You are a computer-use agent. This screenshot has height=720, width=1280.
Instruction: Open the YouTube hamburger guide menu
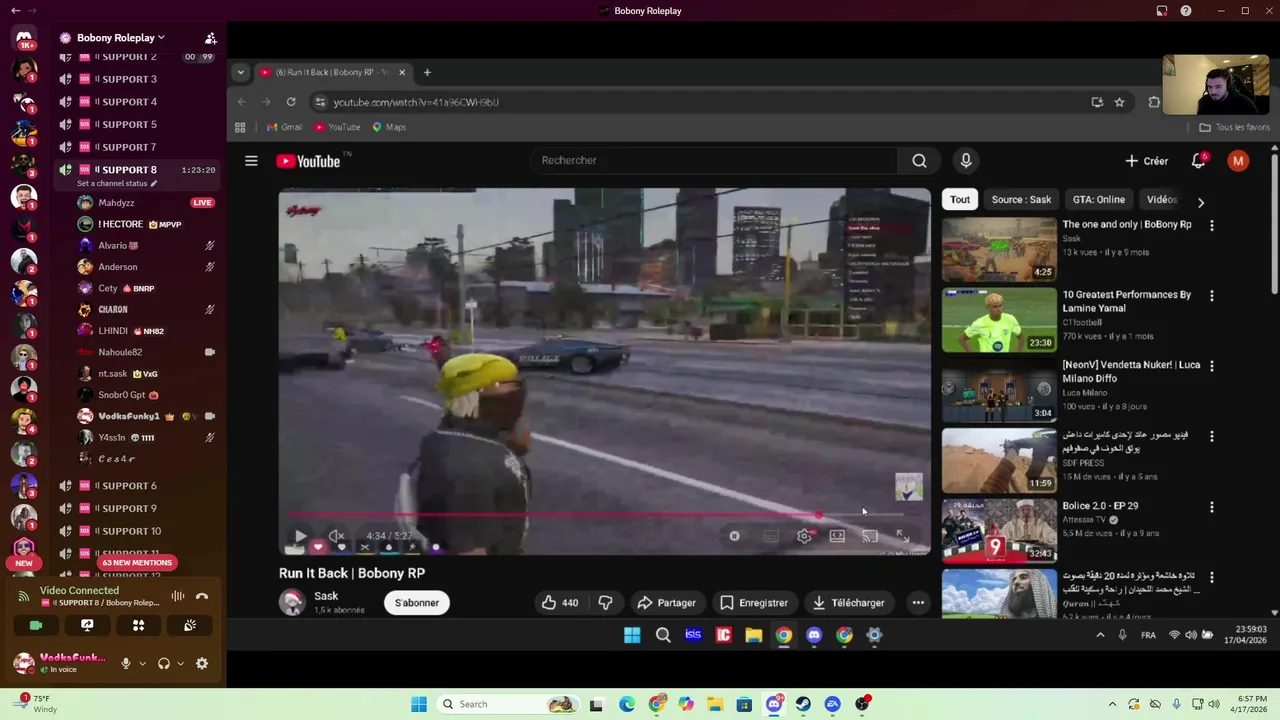[x=251, y=161]
